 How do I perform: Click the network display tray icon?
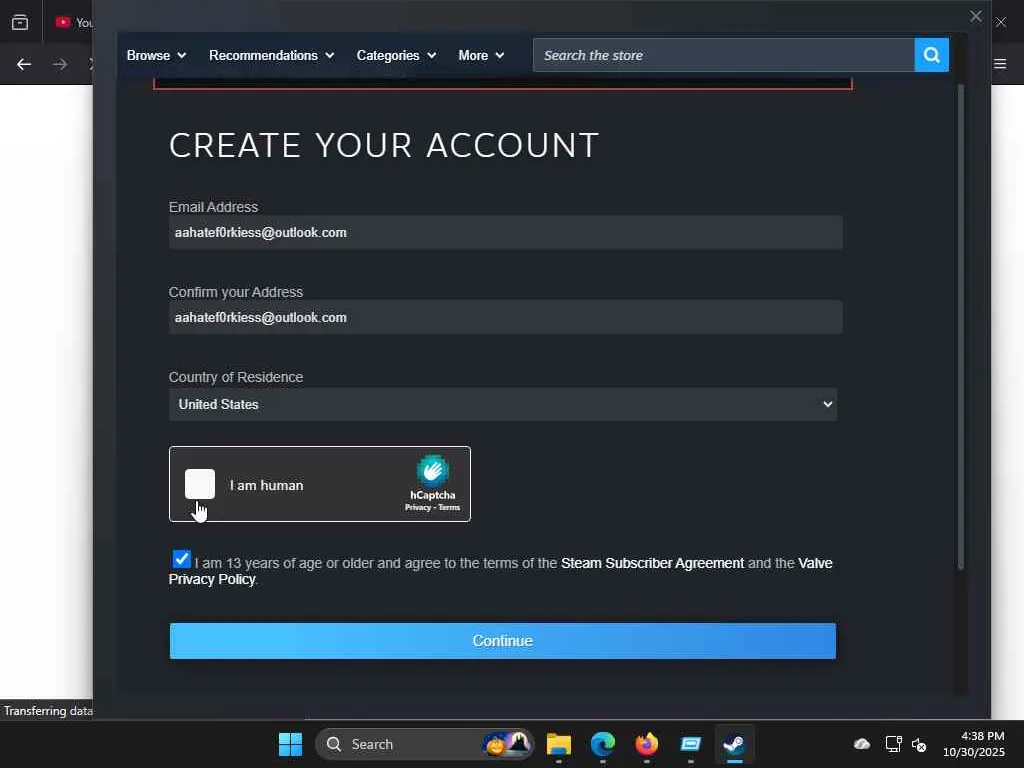click(893, 744)
